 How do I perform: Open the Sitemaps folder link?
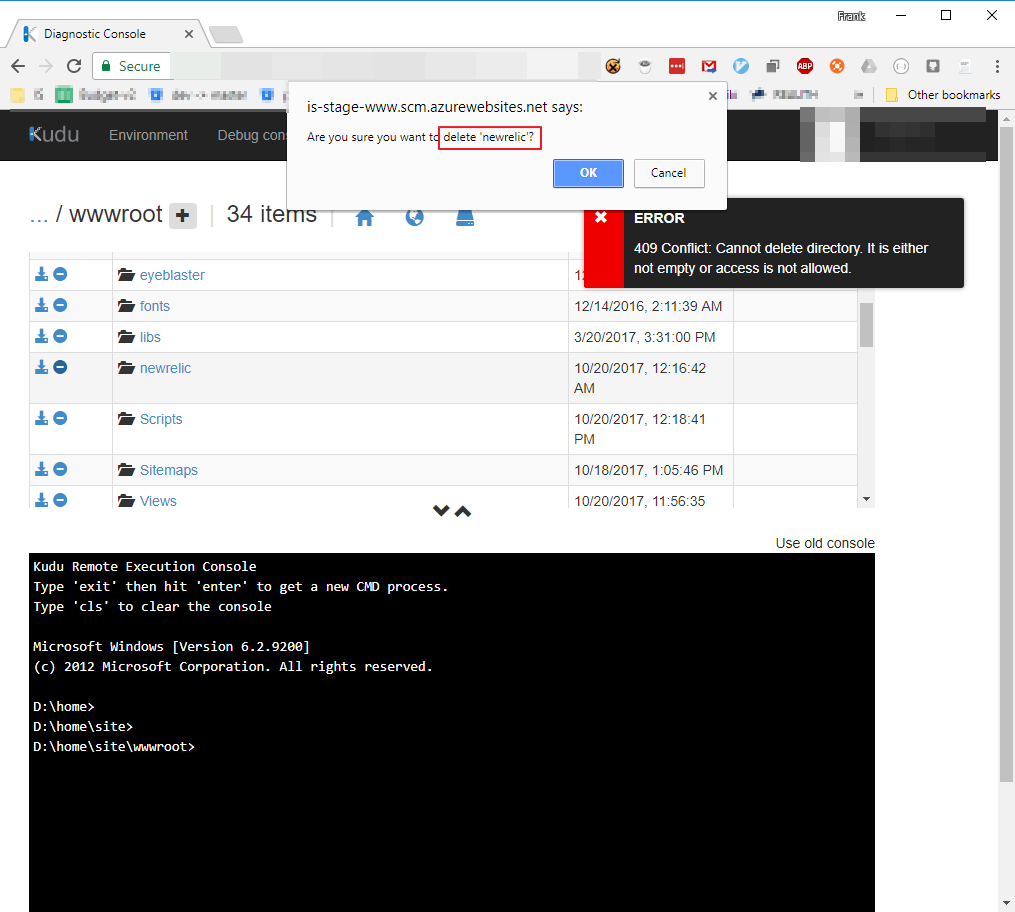(x=169, y=471)
